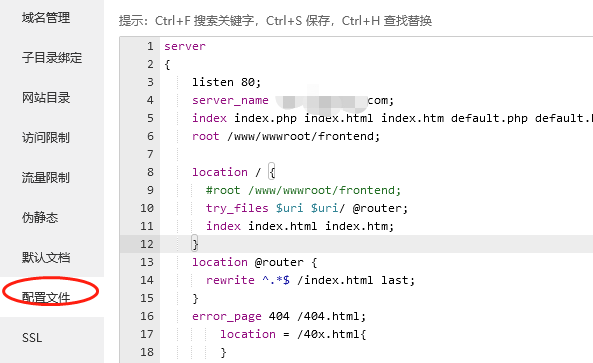Image resolution: width=593 pixels, height=363 pixels.
Task: Open the 网站目录 tab
Action: pyautogui.click(x=46, y=98)
